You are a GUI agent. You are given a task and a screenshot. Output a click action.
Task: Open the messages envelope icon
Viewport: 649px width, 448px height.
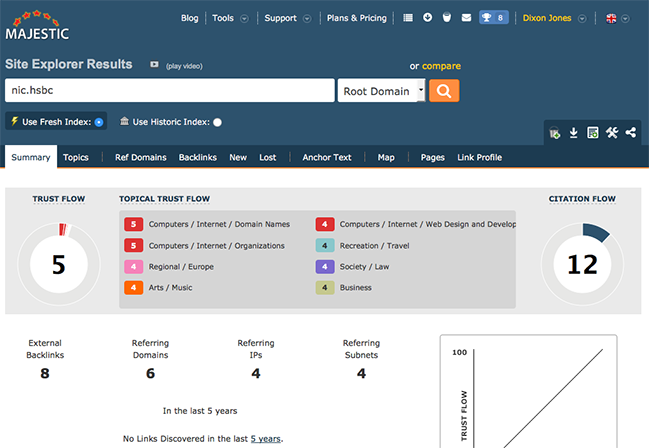click(466, 17)
